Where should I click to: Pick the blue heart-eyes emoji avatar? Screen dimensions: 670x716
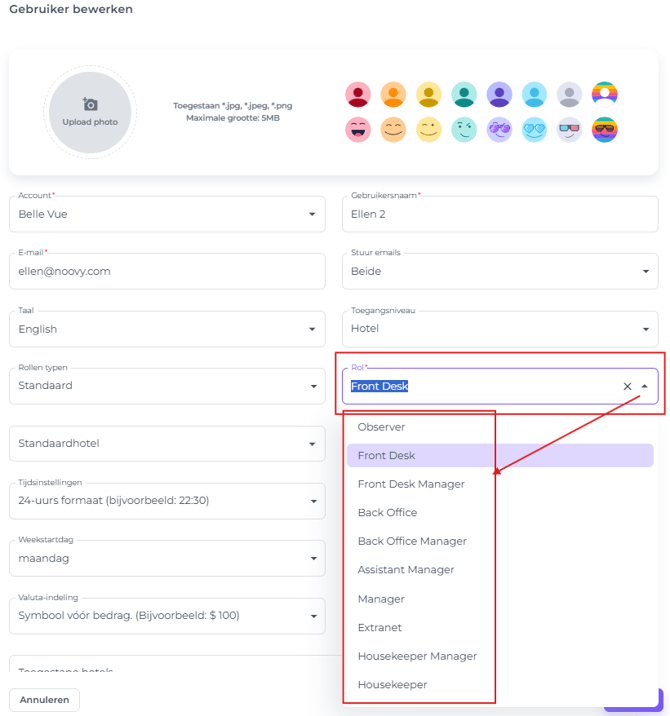534,130
